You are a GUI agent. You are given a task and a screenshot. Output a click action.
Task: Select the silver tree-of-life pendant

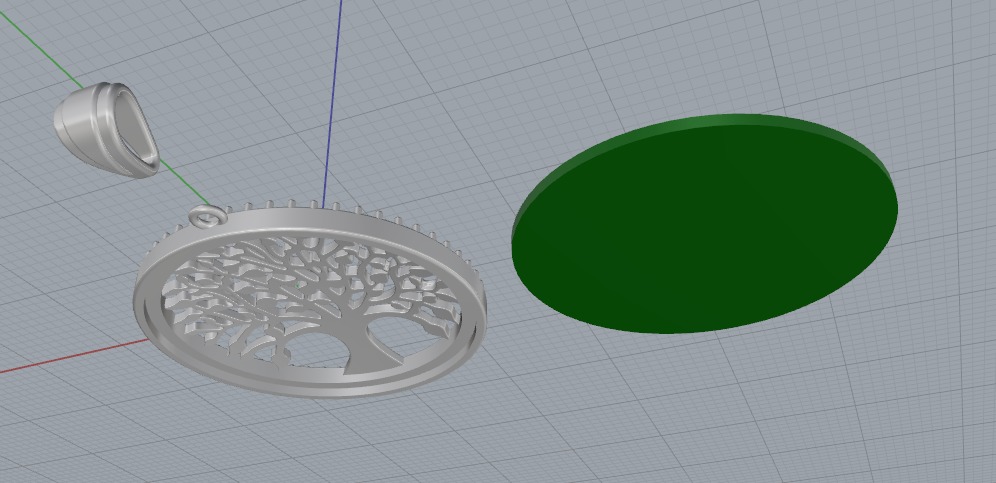tap(310, 299)
